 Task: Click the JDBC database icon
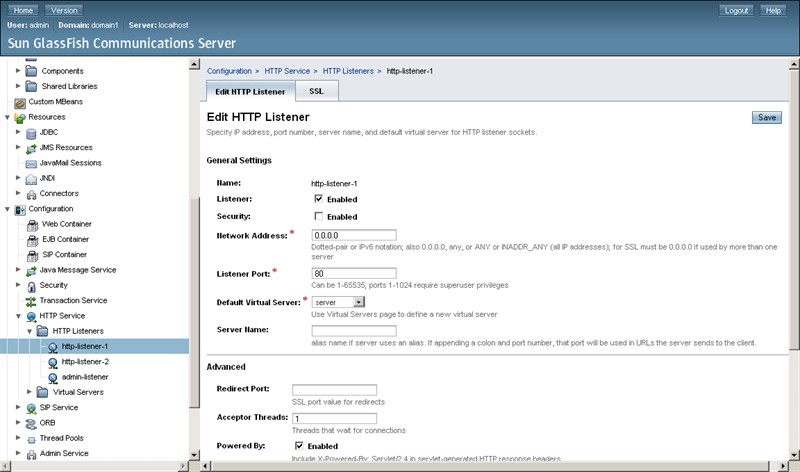pos(31,133)
